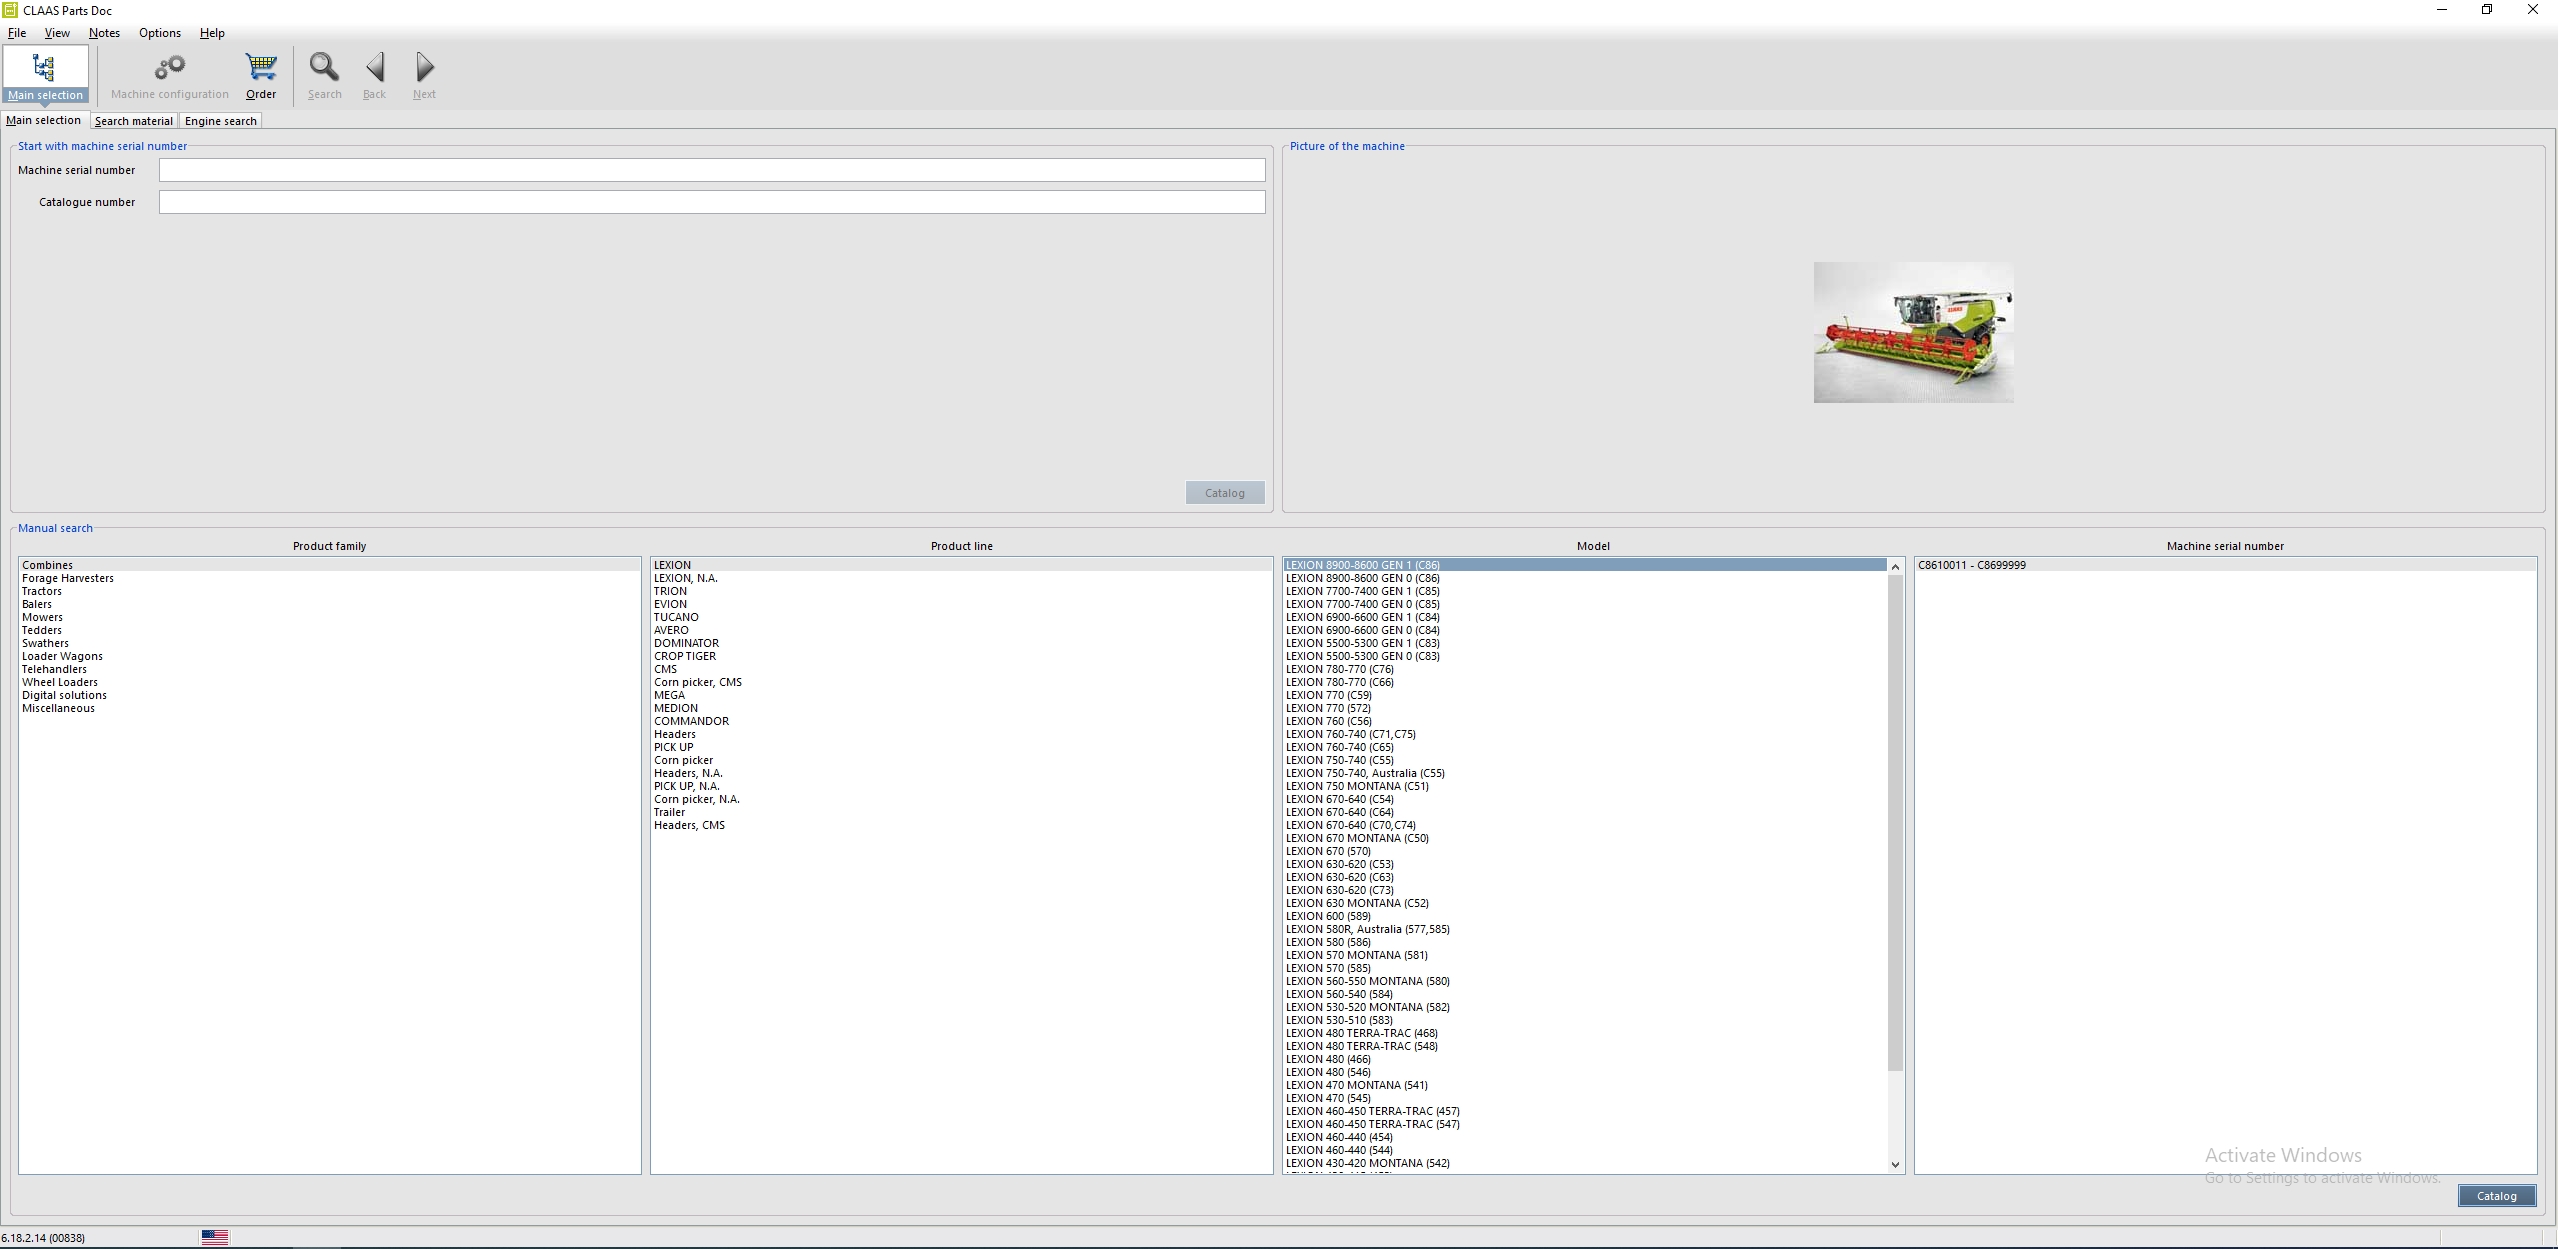Select serial range C8610011 - C8699999
Screen dimensions: 2558x1249
[1974, 564]
